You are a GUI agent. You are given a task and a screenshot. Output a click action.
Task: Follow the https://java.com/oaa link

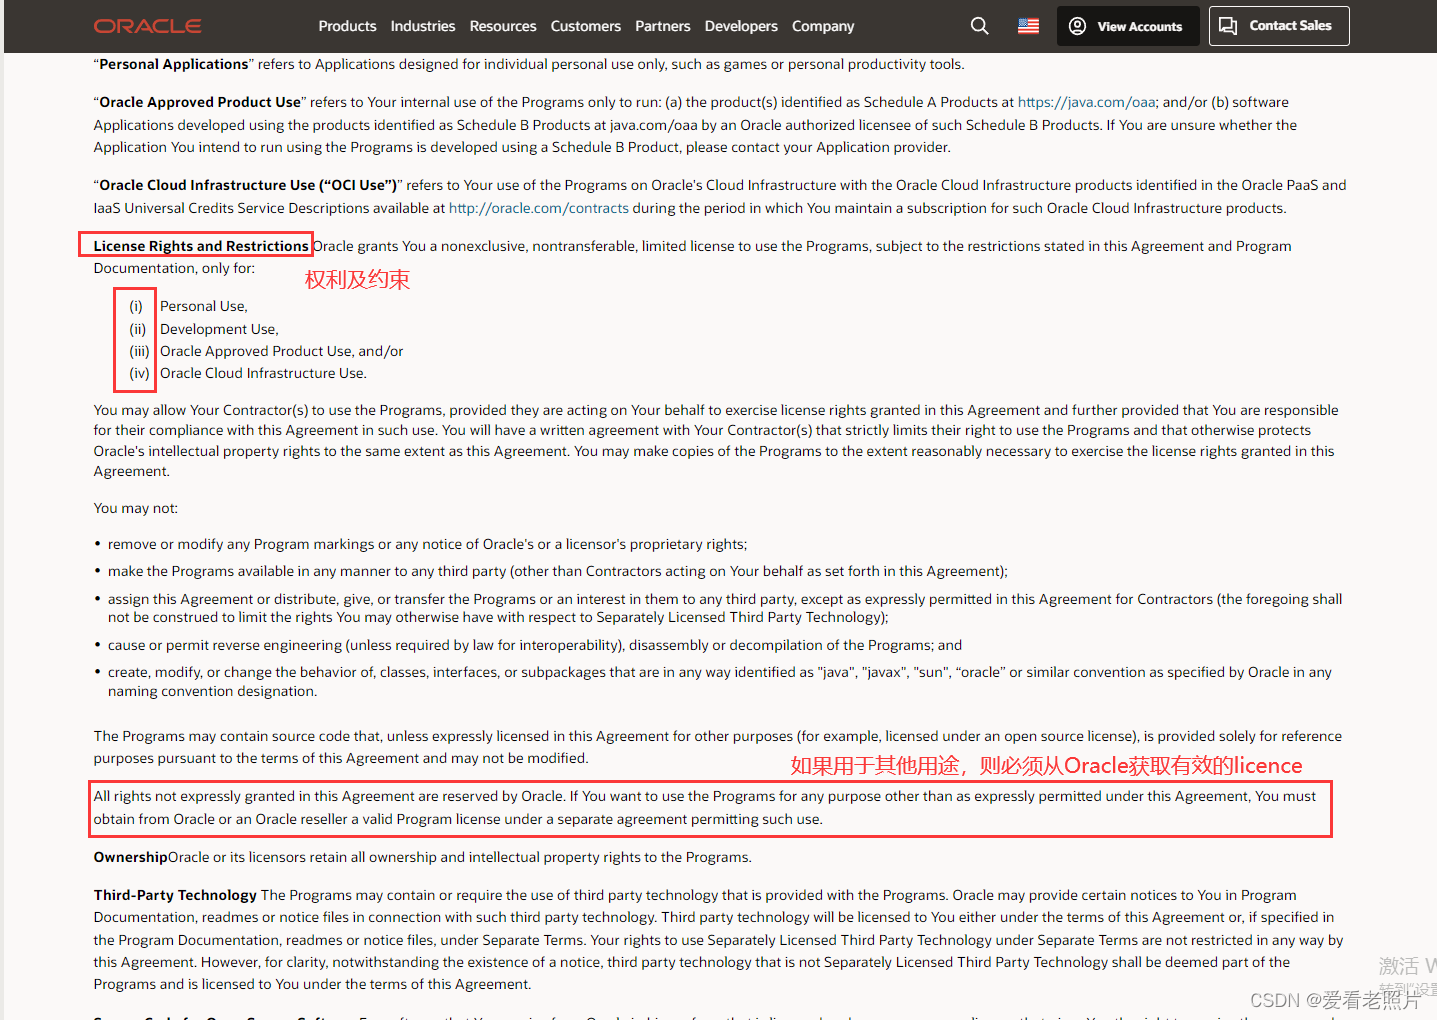click(1087, 102)
